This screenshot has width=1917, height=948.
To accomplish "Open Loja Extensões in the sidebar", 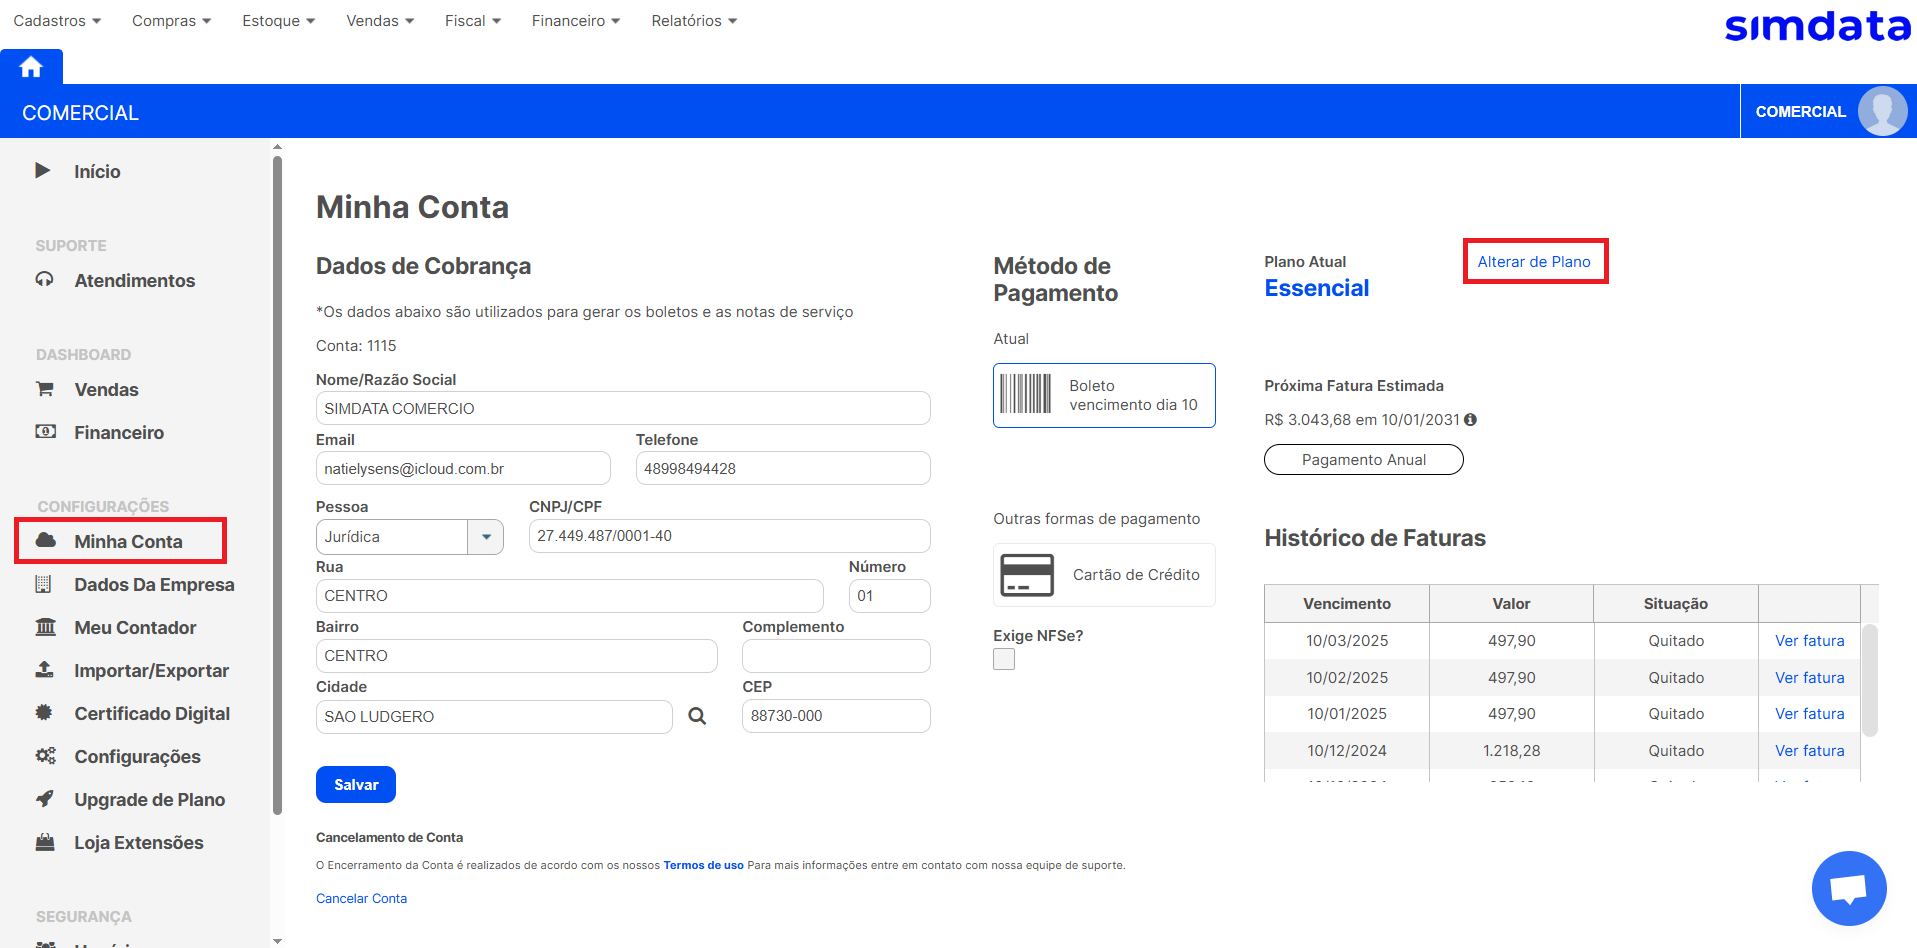I will [138, 843].
